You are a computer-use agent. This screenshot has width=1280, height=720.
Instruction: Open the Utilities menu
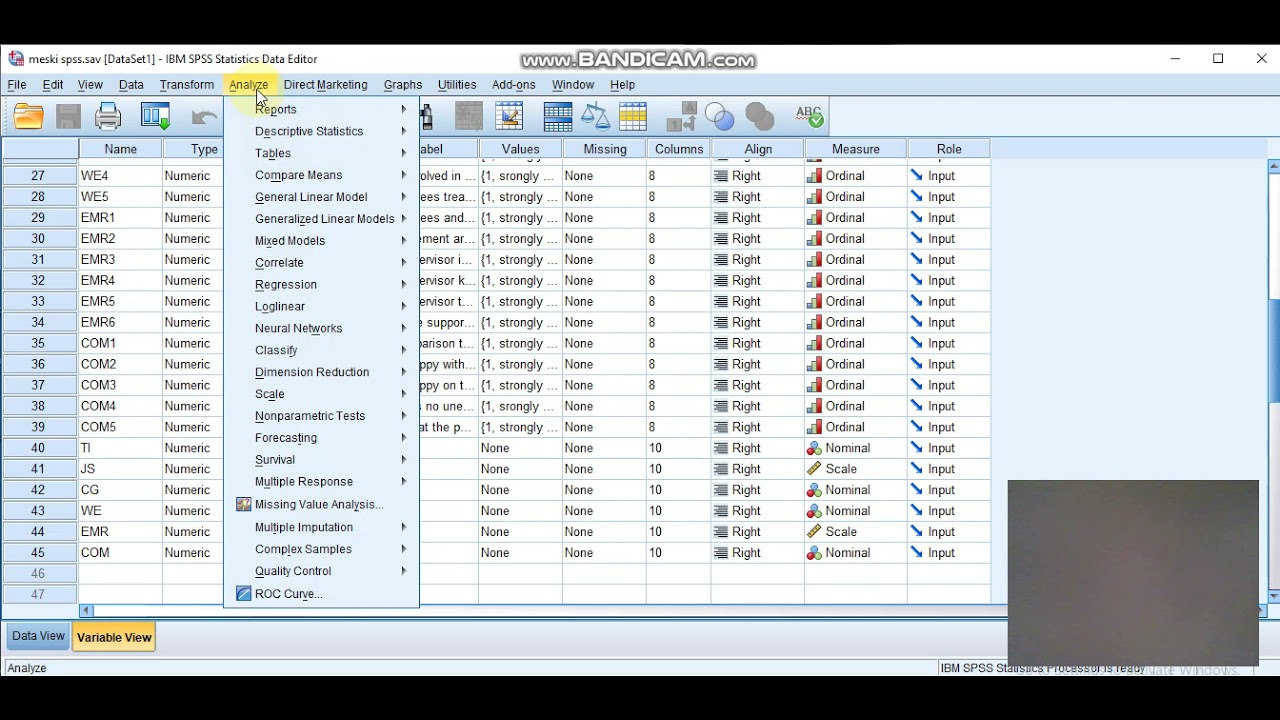(457, 85)
